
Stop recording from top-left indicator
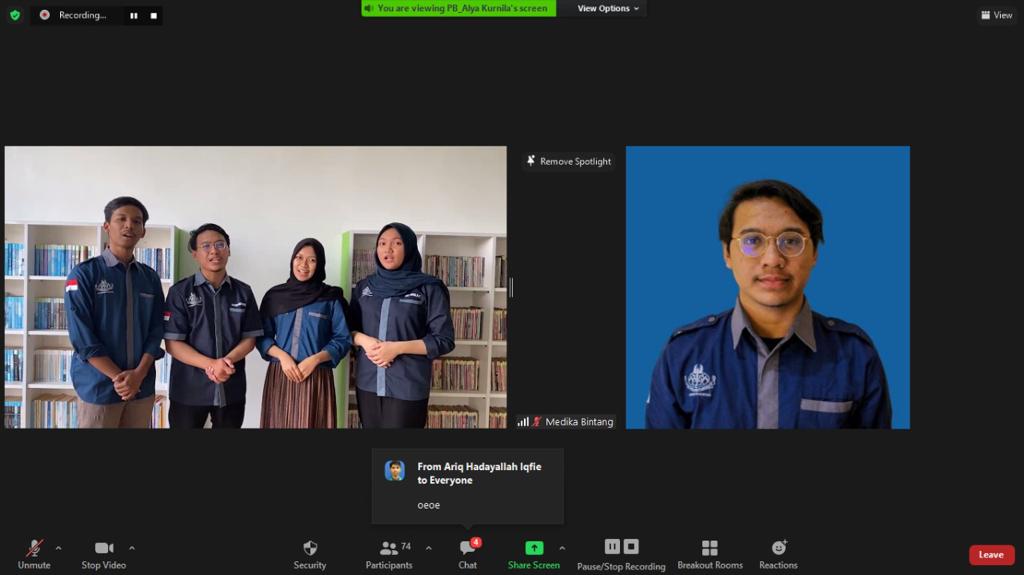(153, 16)
